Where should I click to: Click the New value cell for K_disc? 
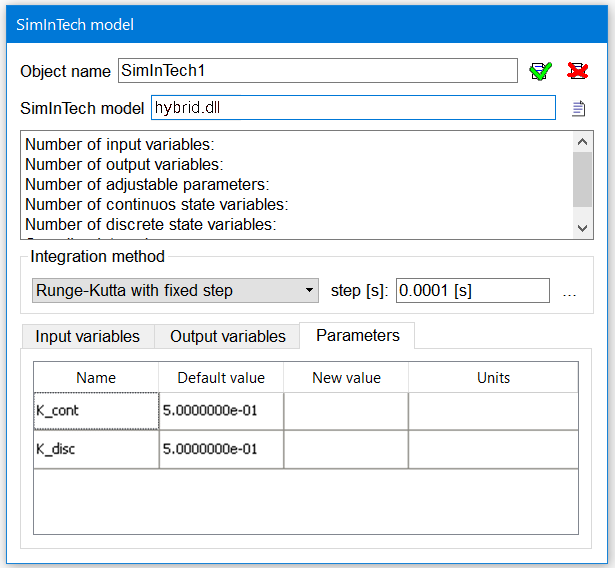click(x=346, y=449)
